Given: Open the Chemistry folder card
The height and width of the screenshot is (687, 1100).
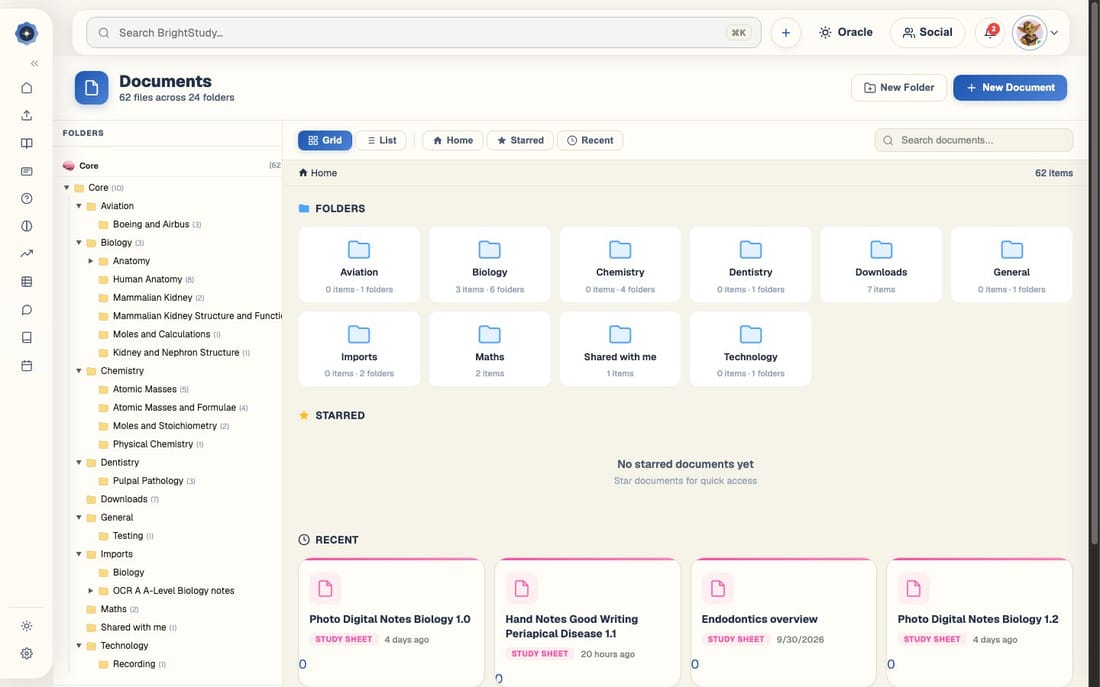Looking at the screenshot, I should (620, 265).
